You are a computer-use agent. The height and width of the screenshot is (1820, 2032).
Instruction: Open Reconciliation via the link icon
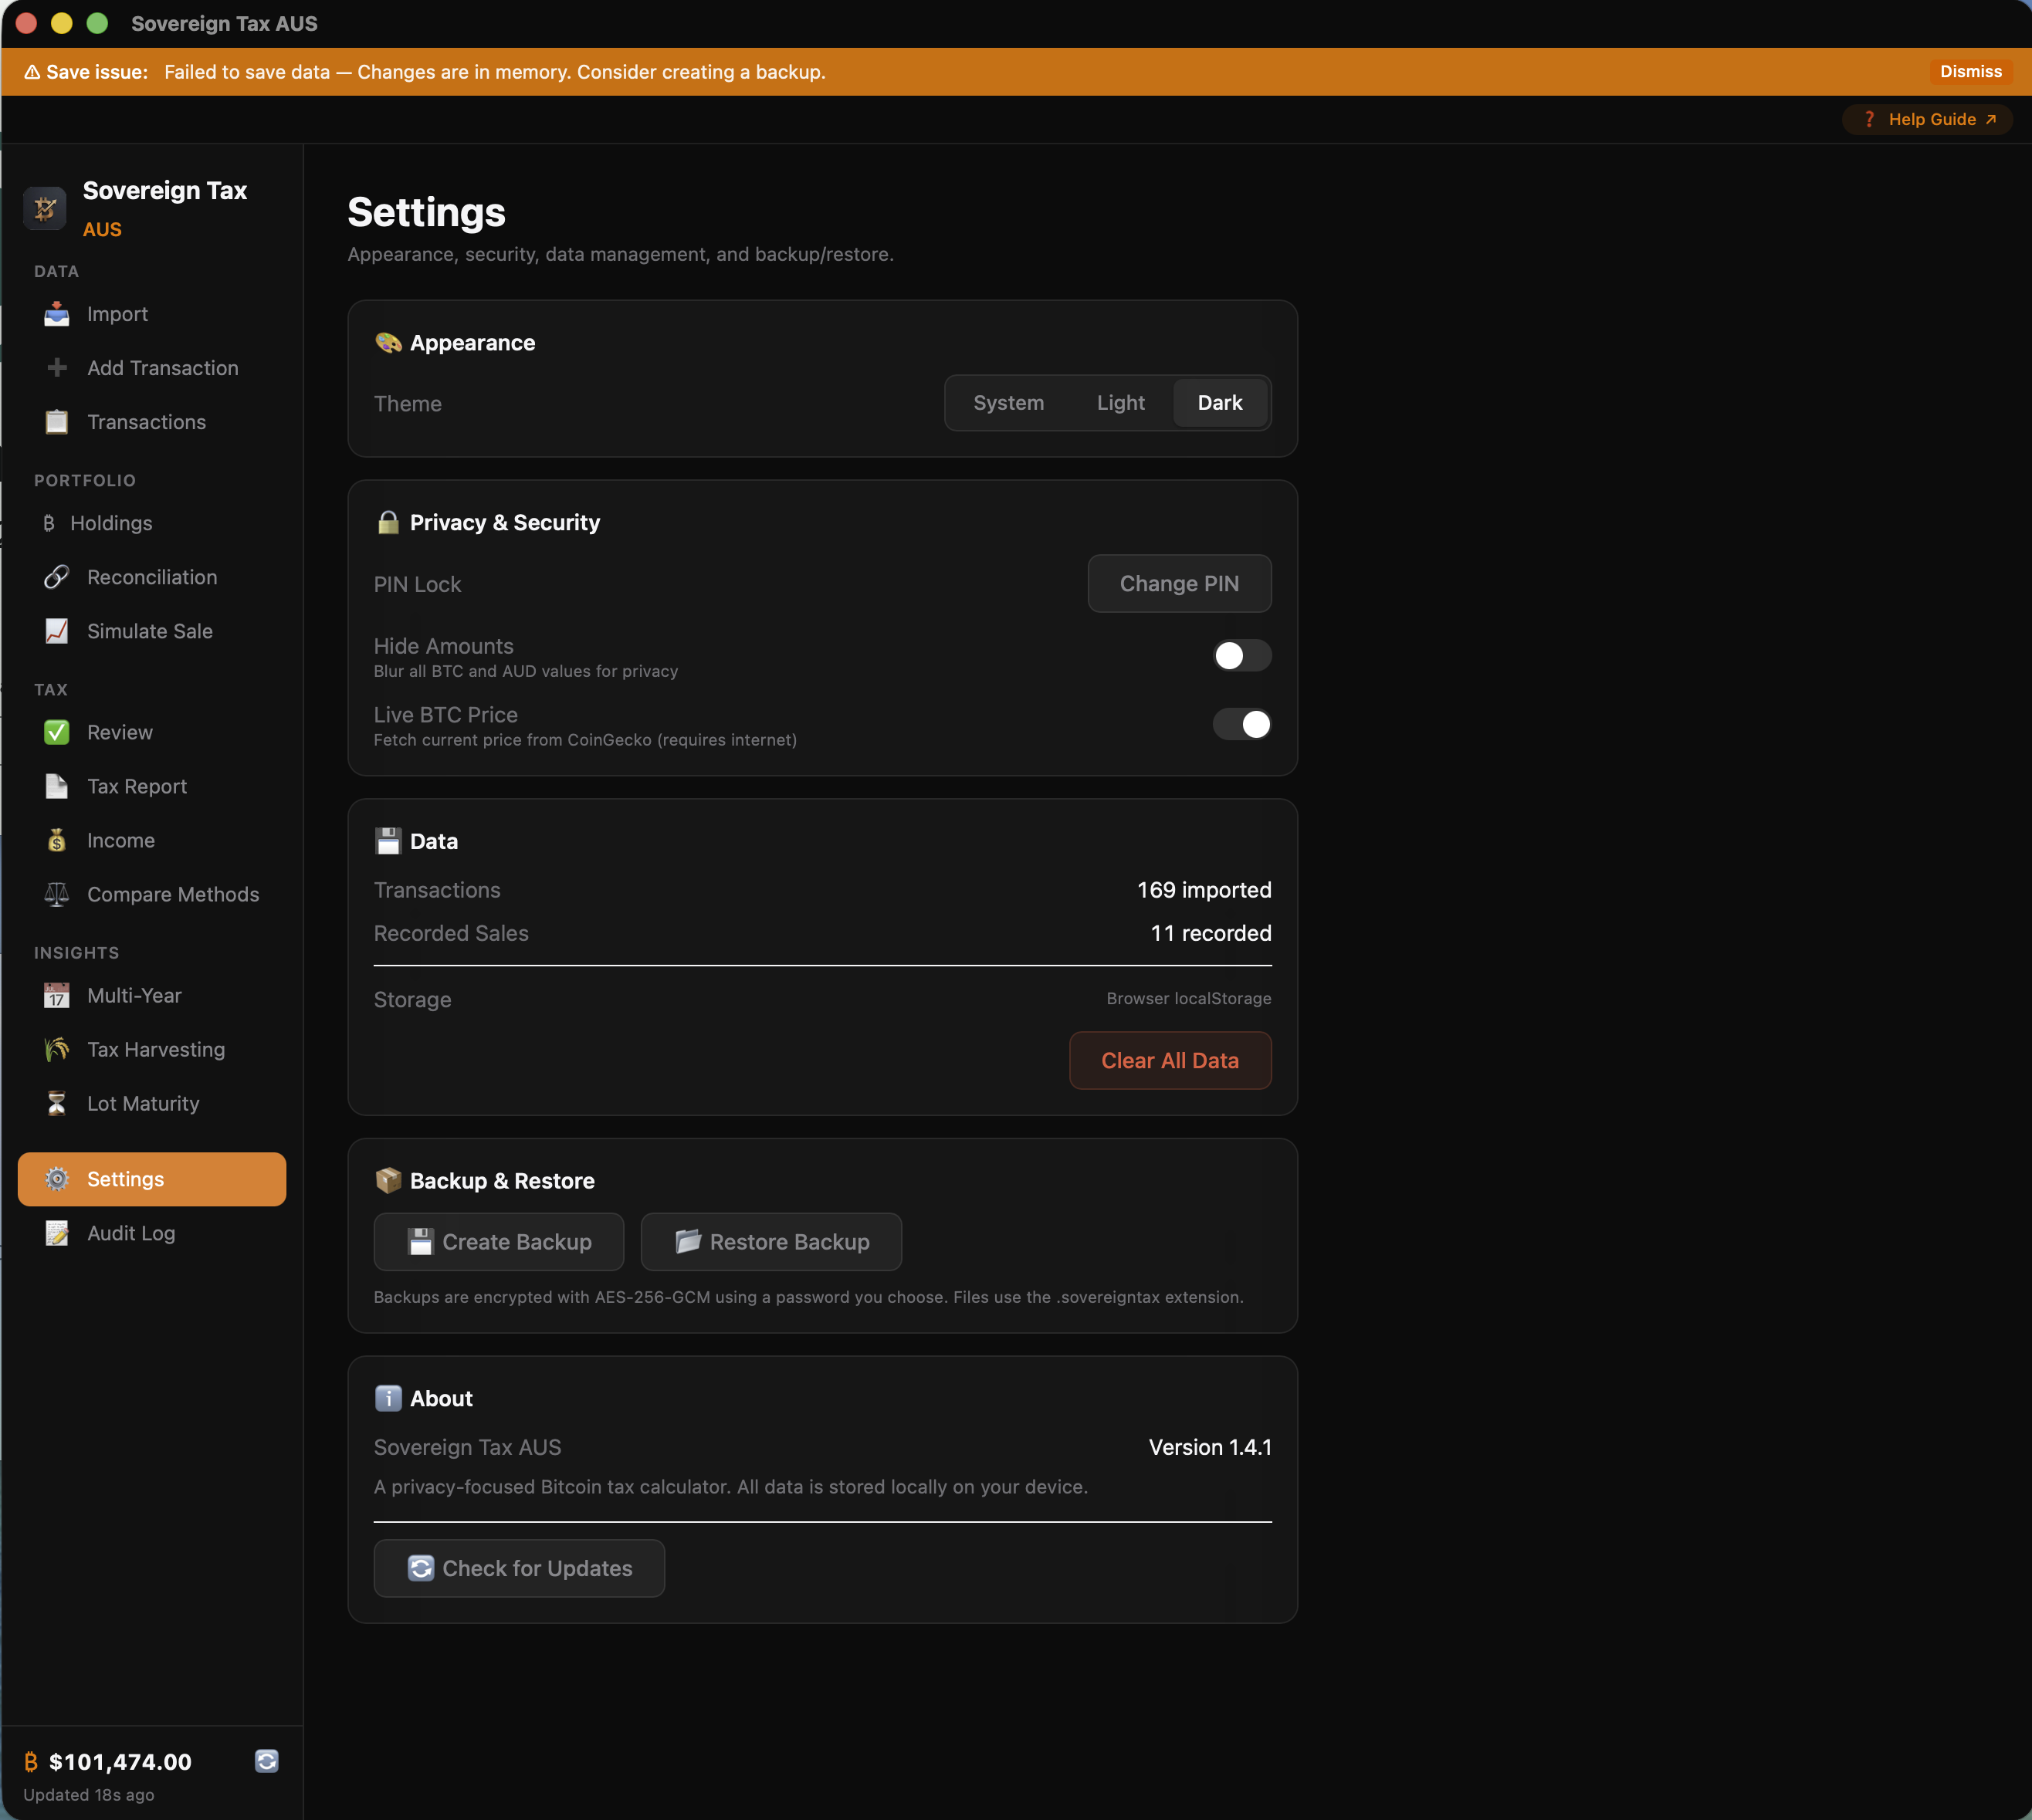(57, 577)
